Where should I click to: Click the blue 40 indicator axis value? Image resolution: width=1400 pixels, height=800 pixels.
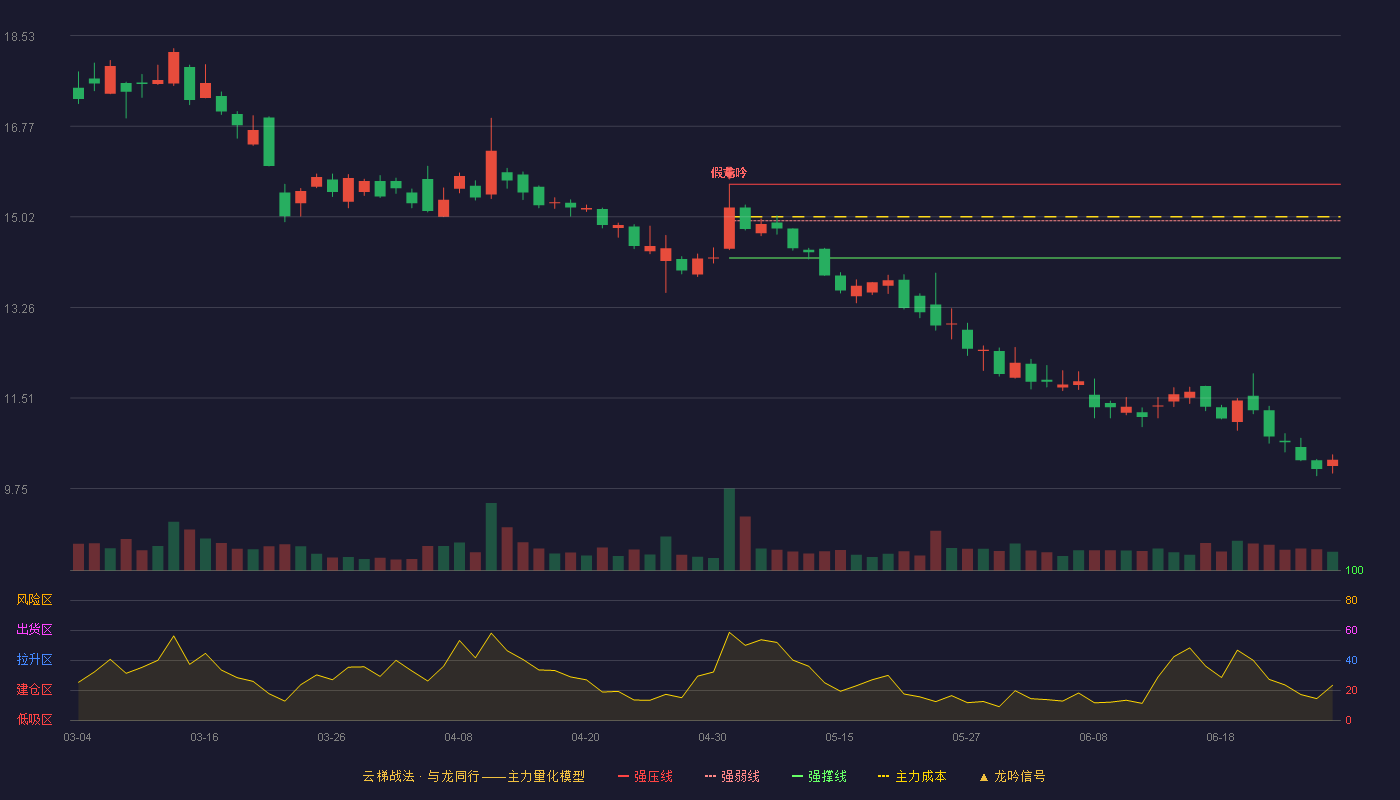[1352, 660]
